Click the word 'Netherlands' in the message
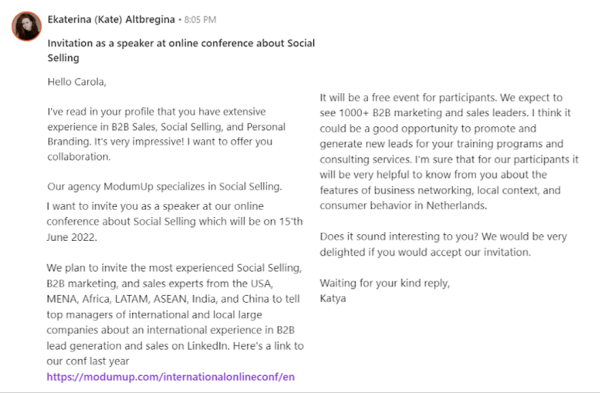 click(x=456, y=206)
